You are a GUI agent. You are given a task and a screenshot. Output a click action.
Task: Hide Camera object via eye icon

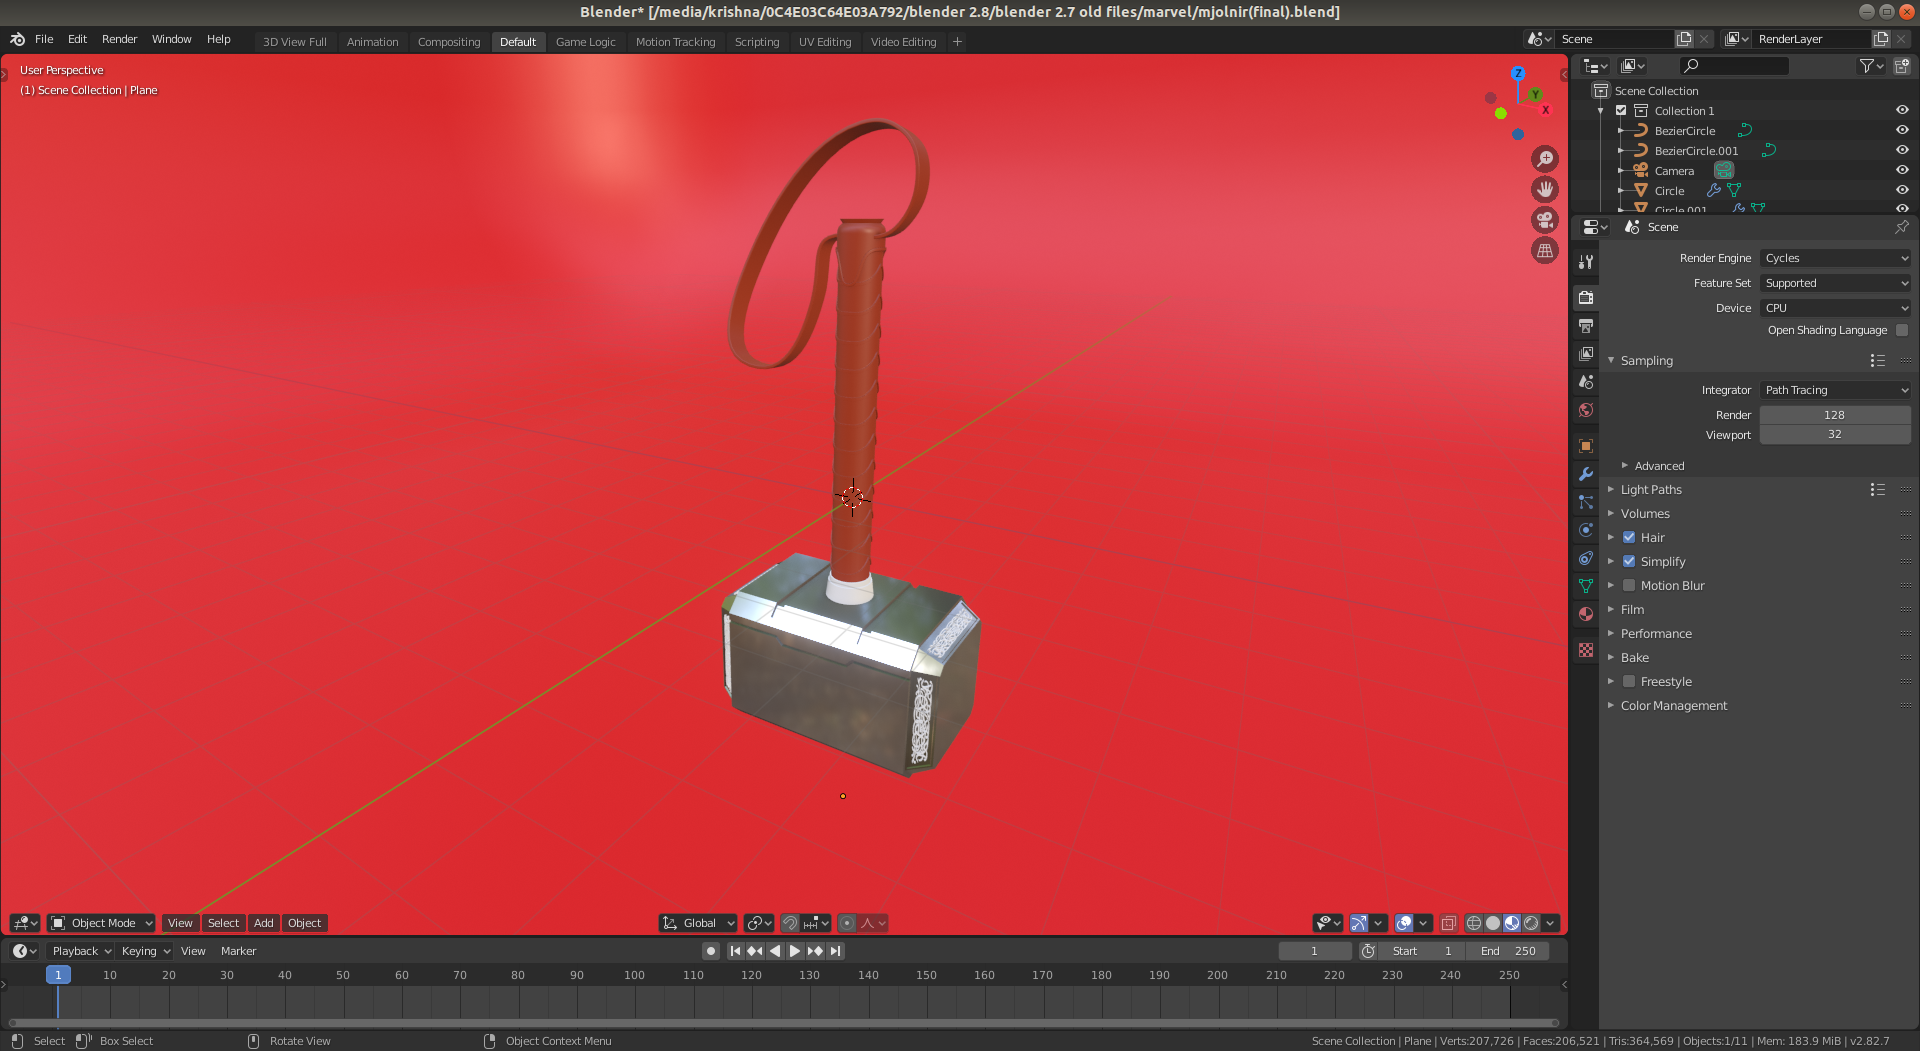pyautogui.click(x=1902, y=170)
